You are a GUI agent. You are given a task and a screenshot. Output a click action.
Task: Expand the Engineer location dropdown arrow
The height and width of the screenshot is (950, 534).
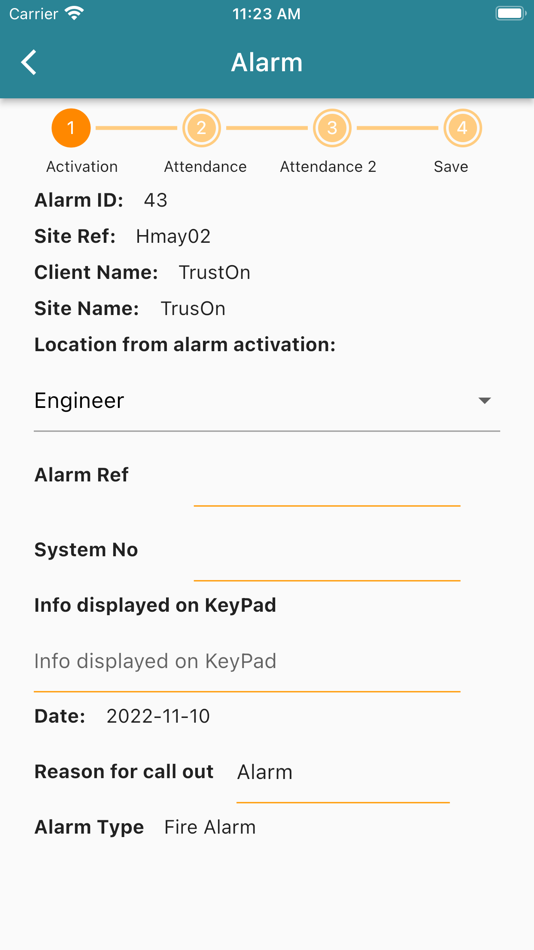(484, 400)
